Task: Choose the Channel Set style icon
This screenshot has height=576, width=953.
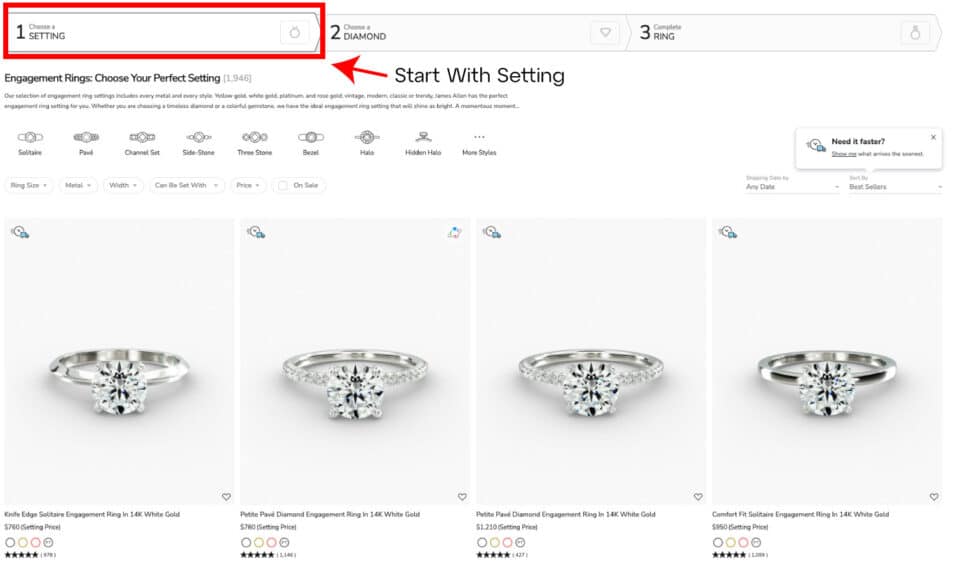Action: pyautogui.click(x=143, y=141)
